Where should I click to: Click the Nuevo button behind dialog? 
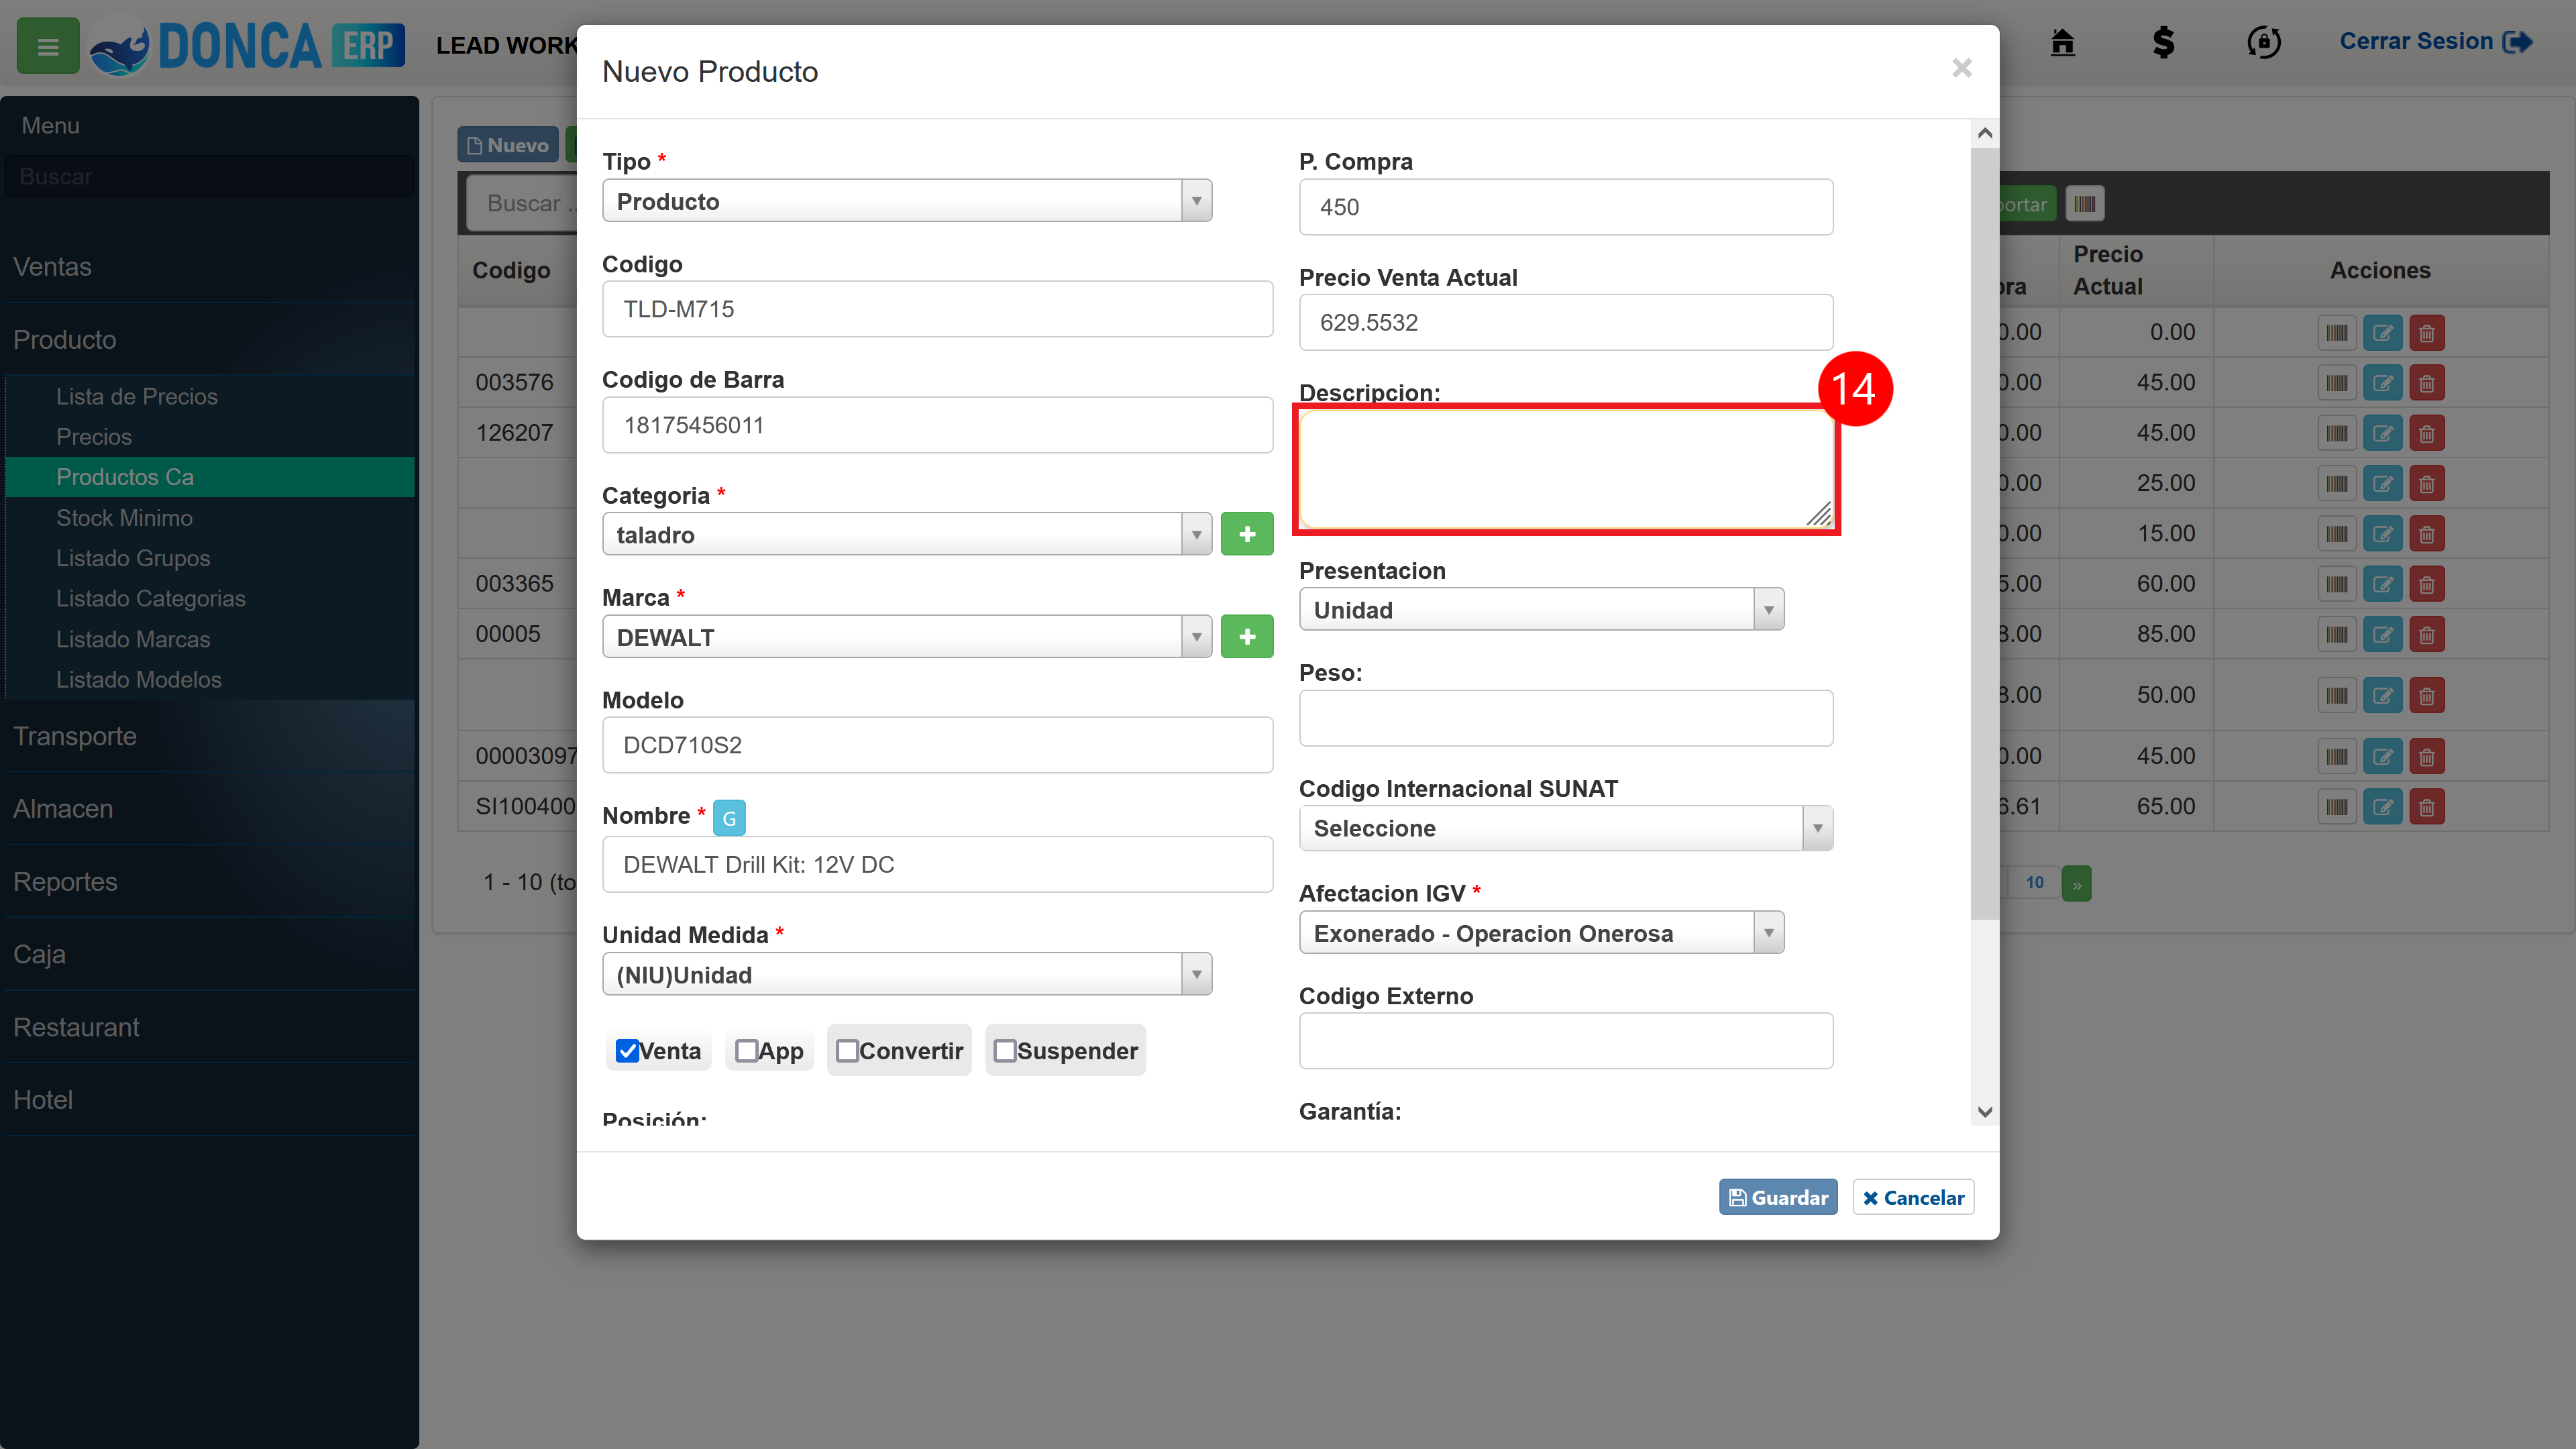click(x=508, y=145)
